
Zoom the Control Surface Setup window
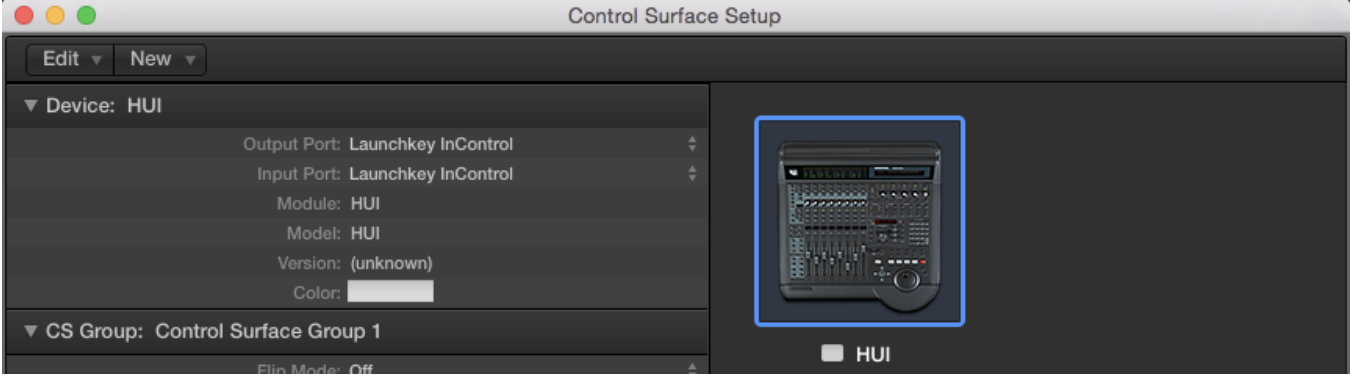[x=86, y=16]
